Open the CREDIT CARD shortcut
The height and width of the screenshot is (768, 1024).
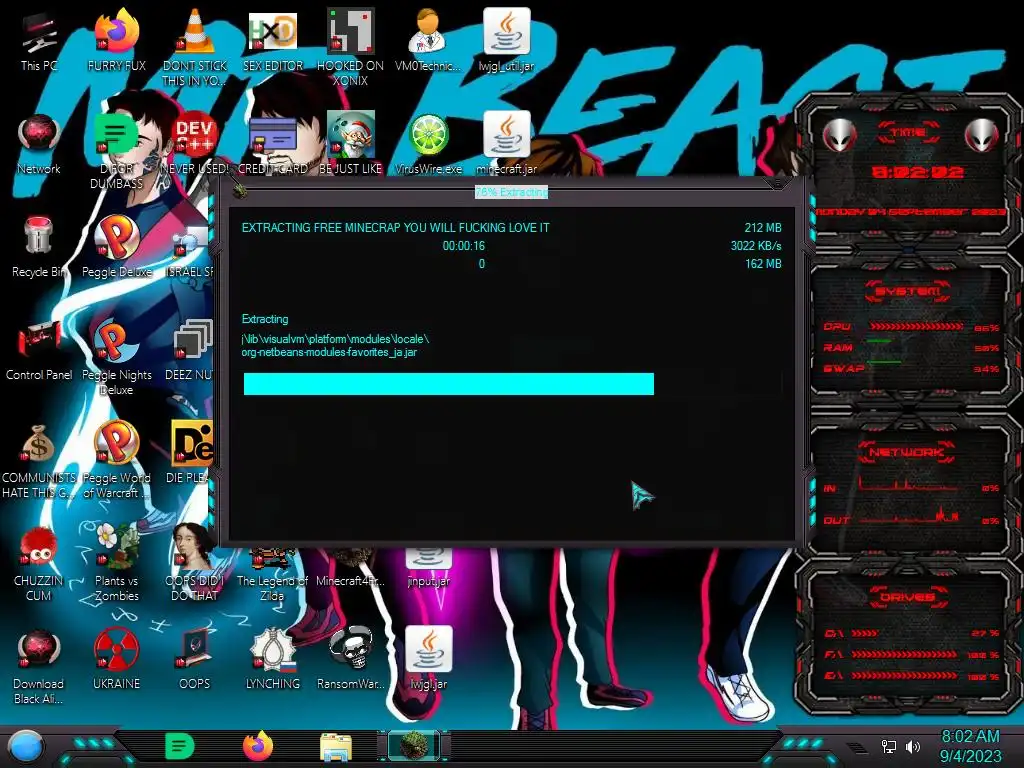(273, 145)
